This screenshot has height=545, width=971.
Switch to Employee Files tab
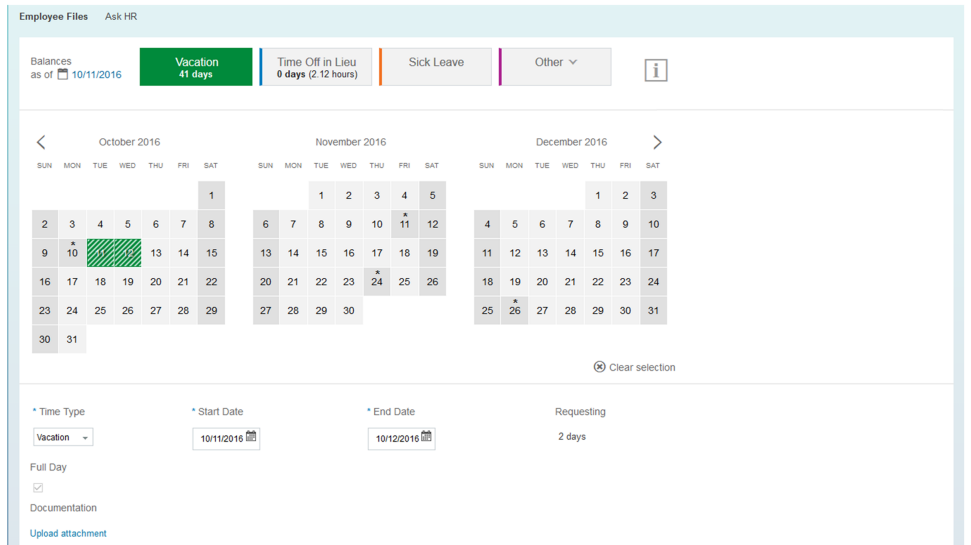(x=53, y=17)
